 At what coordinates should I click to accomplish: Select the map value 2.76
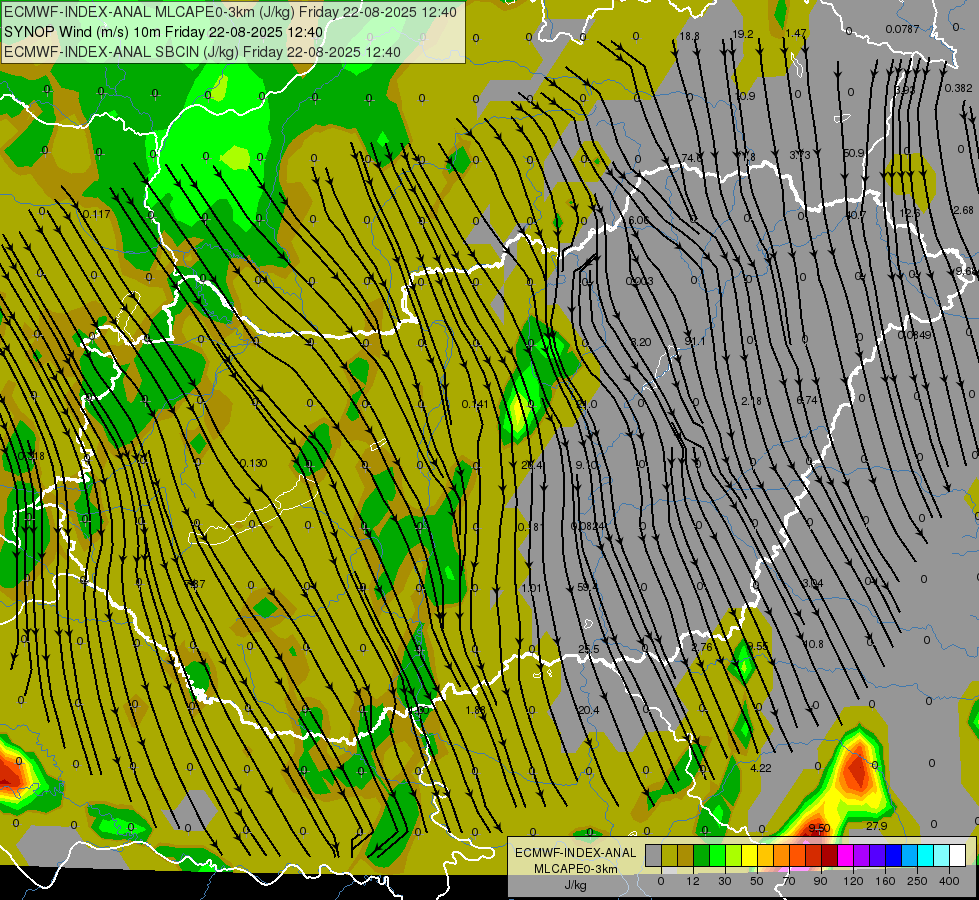702,646
